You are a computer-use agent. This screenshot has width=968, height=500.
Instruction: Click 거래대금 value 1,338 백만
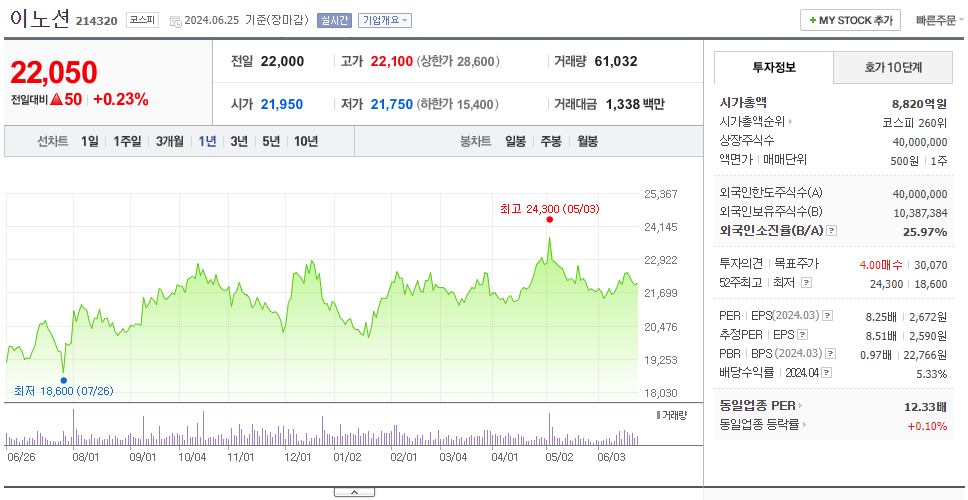click(635, 105)
